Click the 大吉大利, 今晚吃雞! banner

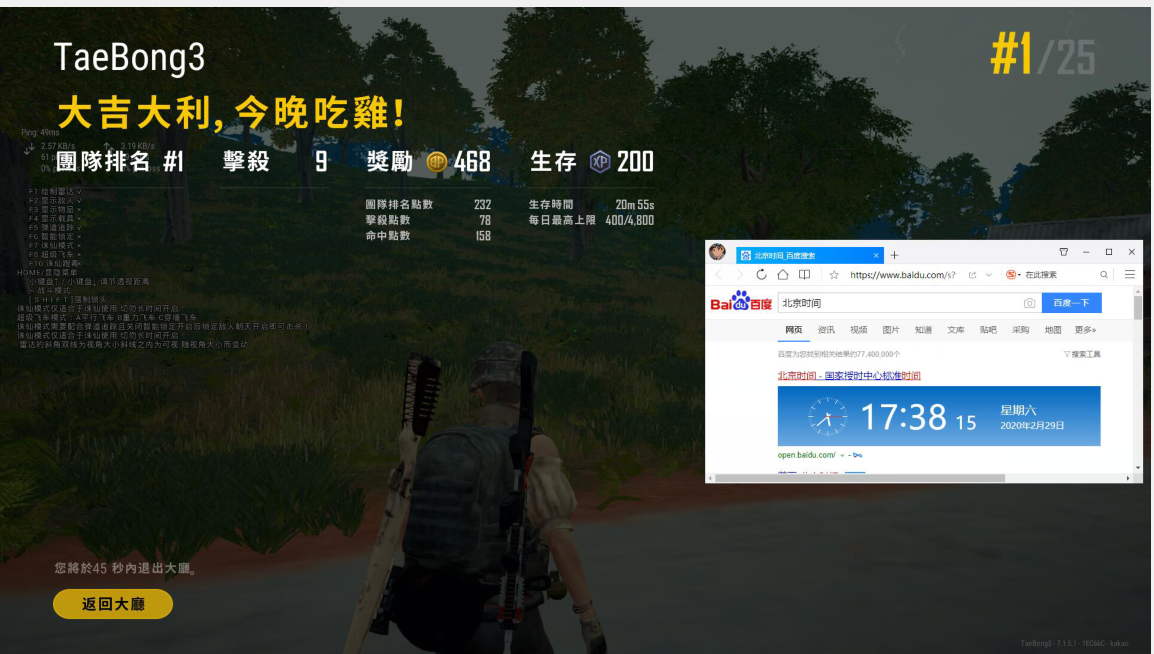coord(232,113)
